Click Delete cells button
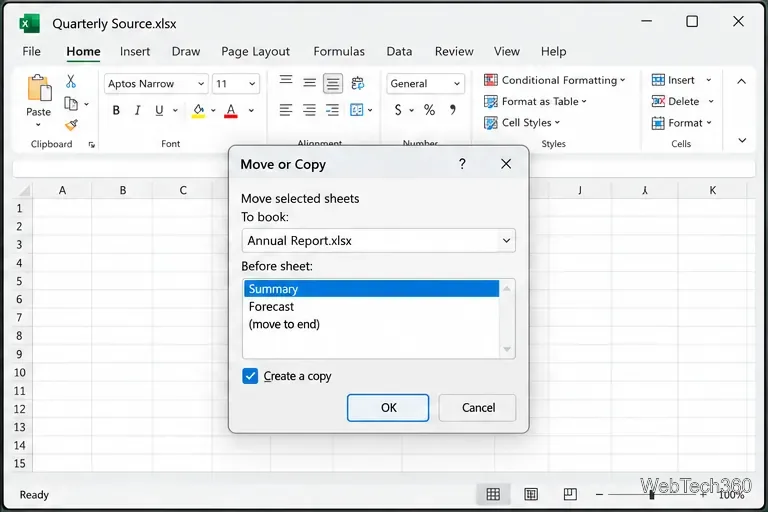Viewport: 768px width, 512px height. (675, 101)
